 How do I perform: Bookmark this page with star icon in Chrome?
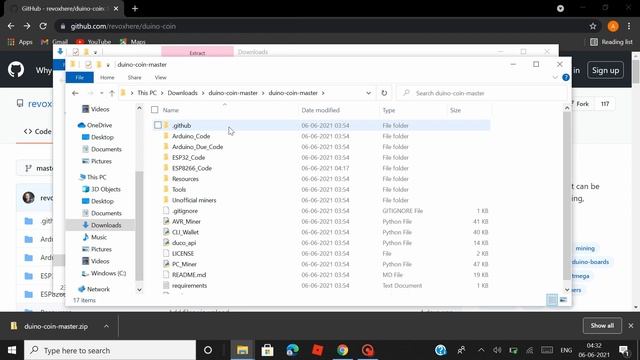[x=593, y=26]
